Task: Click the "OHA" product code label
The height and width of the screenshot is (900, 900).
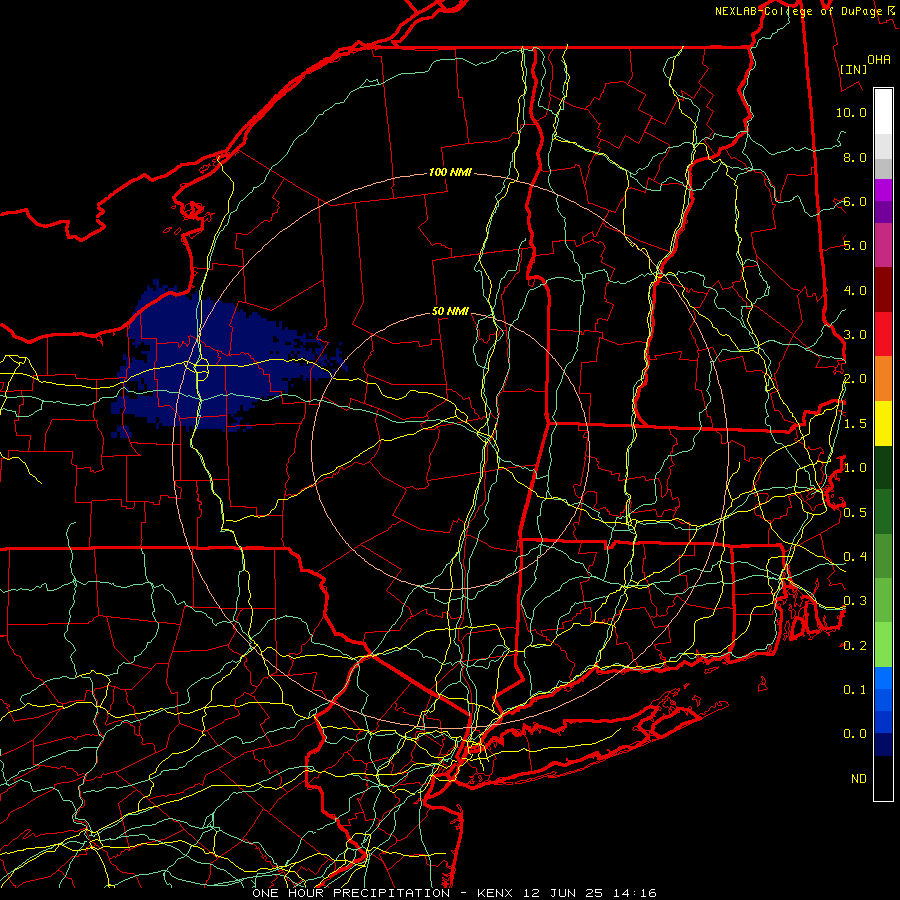Action: (x=879, y=60)
